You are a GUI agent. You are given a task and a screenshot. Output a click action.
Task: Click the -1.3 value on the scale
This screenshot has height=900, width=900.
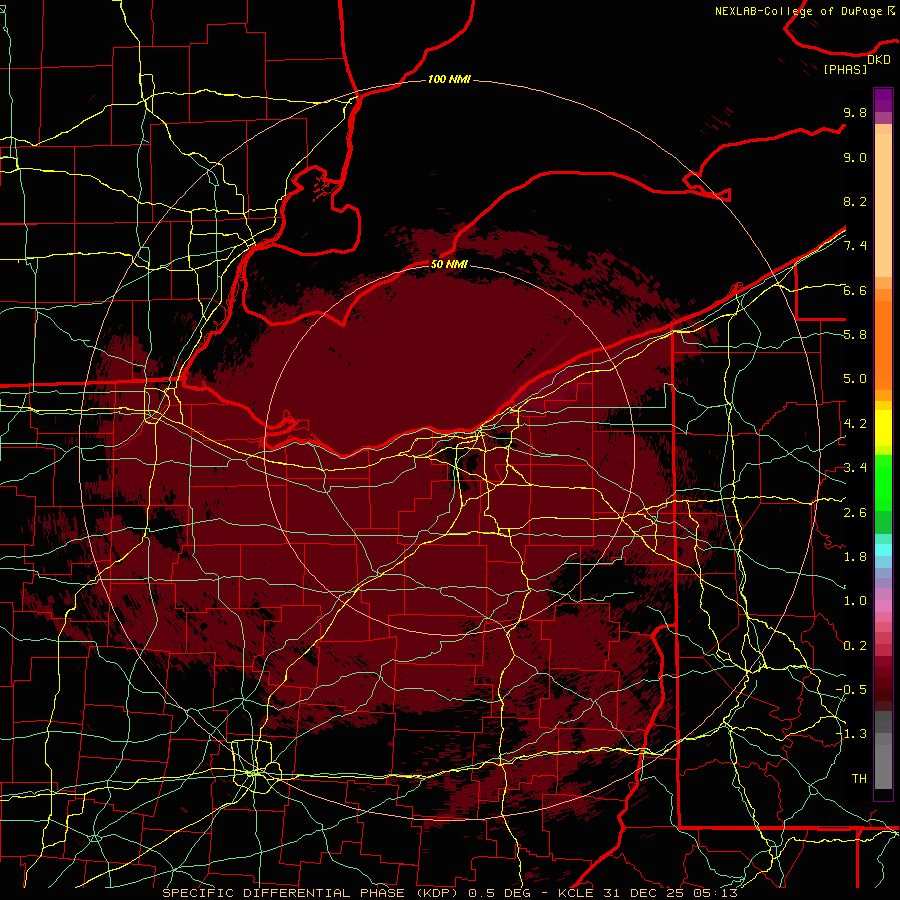851,734
